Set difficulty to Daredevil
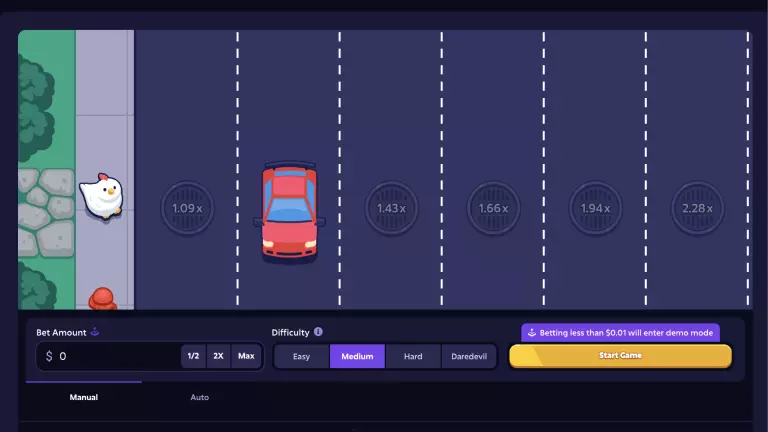This screenshot has height=432, width=768. click(469, 356)
